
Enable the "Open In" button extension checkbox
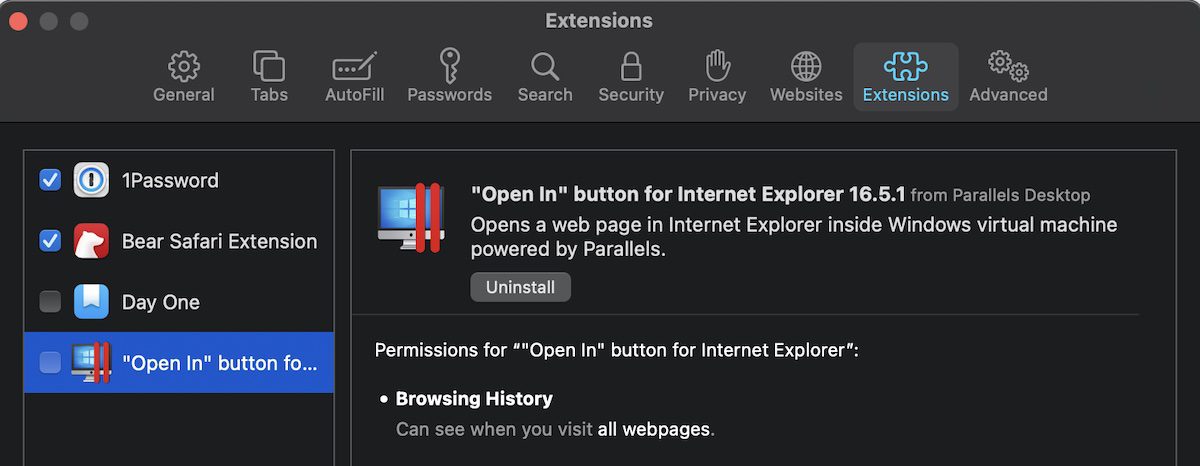click(50, 363)
